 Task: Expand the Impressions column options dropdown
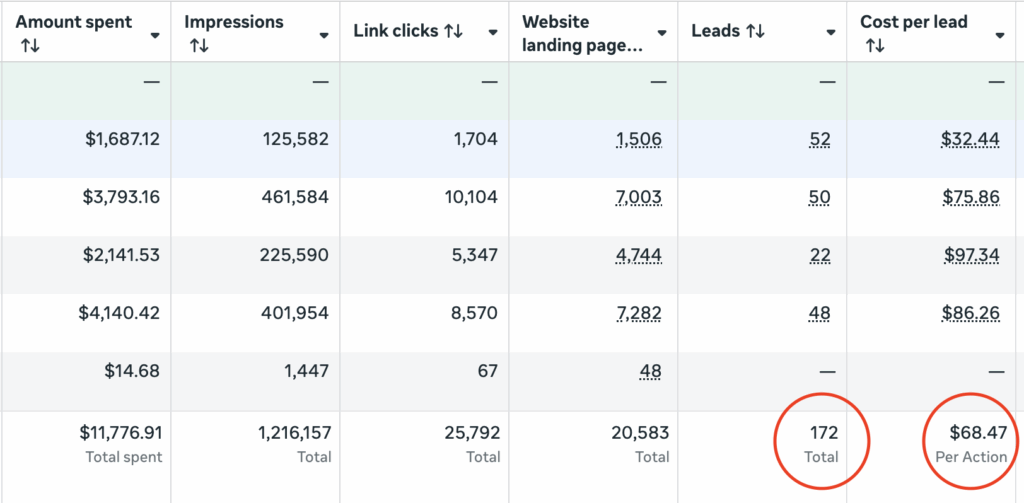[323, 35]
